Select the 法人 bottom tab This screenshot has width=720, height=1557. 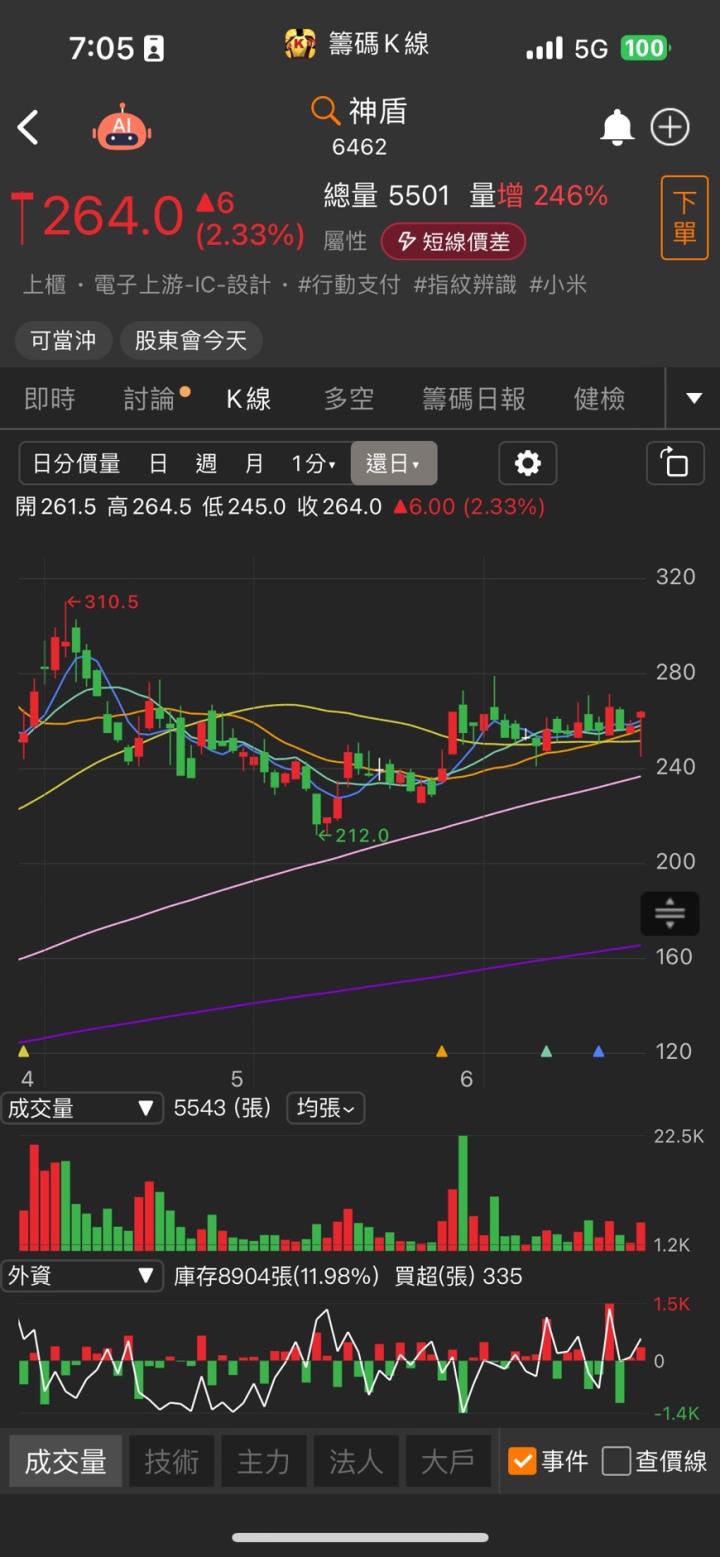(355, 1461)
